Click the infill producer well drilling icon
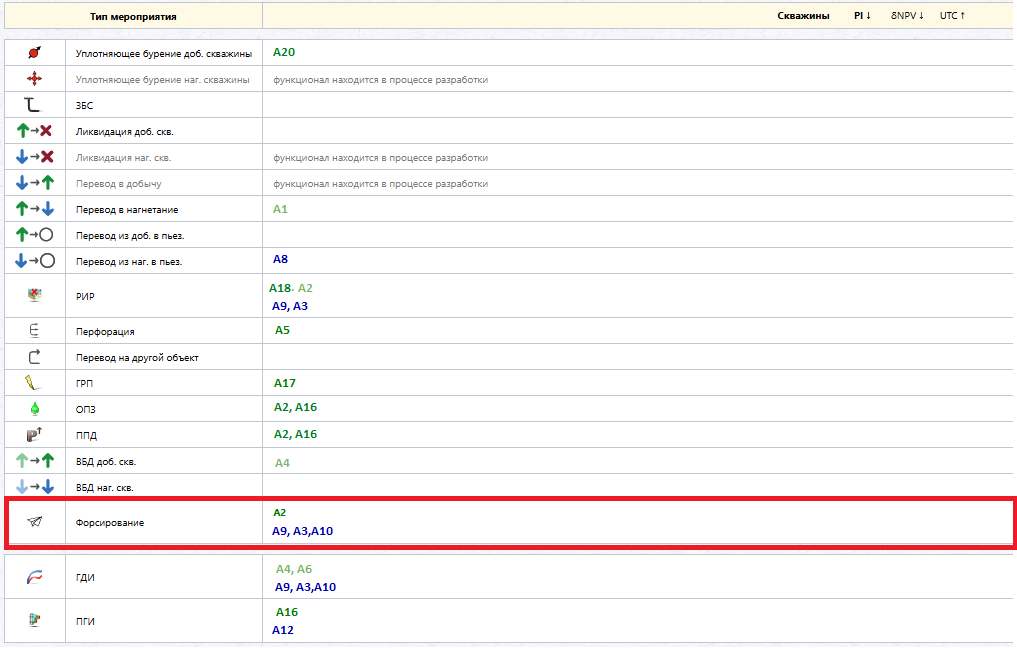1017x648 pixels. [34, 53]
